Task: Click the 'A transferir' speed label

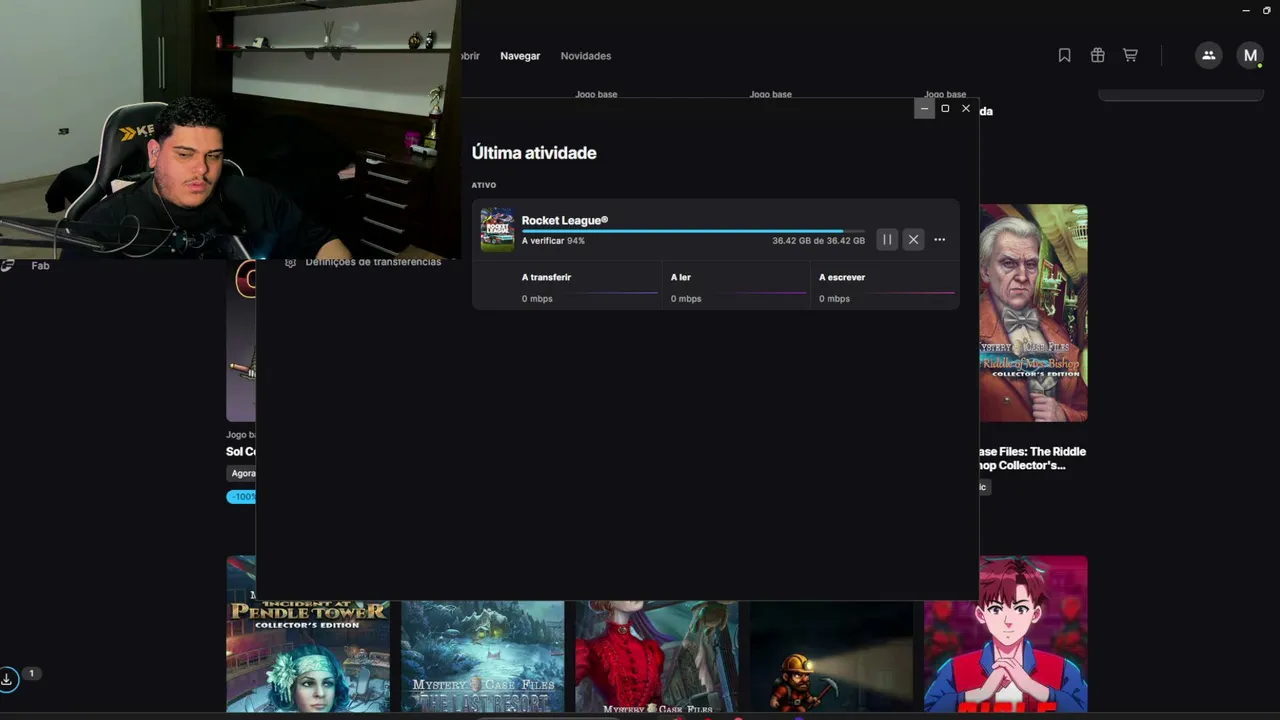Action: (x=546, y=277)
